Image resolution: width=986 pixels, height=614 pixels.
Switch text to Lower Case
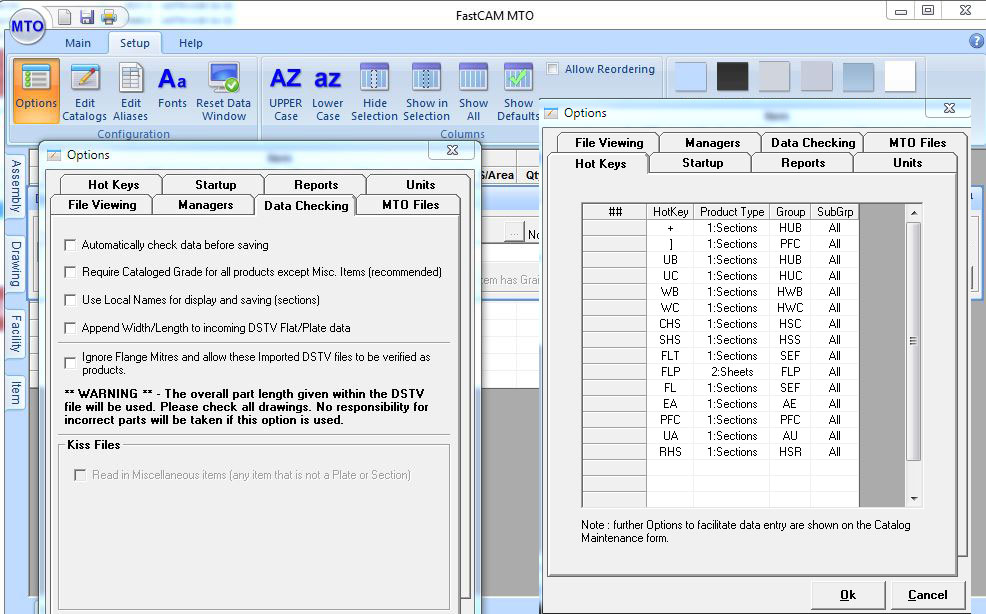[328, 92]
